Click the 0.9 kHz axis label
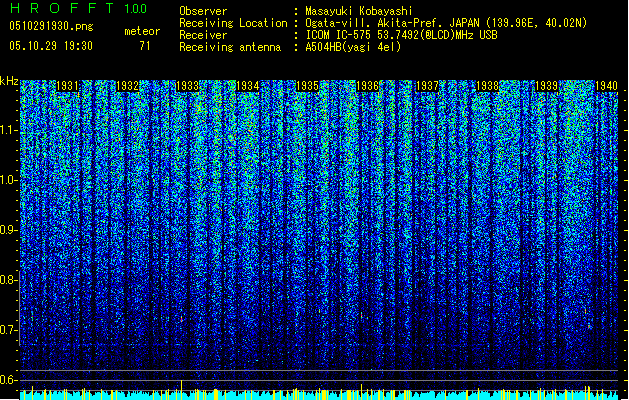The width and height of the screenshot is (629, 400). [x=9, y=230]
